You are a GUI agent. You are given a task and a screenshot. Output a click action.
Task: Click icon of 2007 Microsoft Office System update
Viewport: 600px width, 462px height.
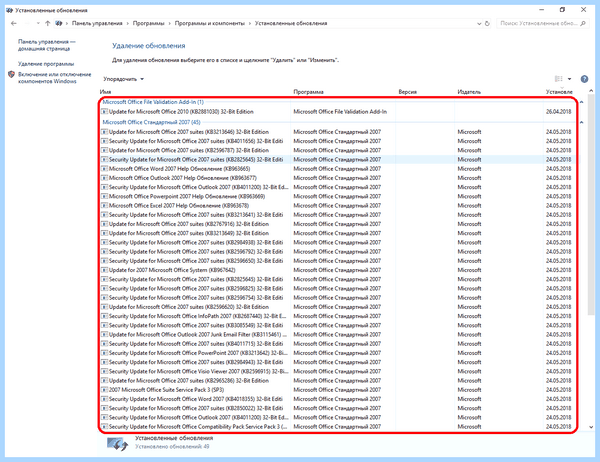click(x=104, y=270)
